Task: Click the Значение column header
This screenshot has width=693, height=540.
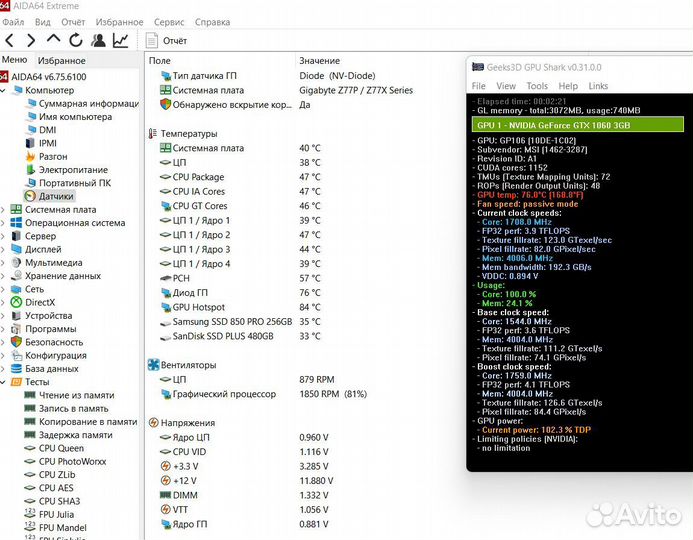Action: [x=320, y=61]
